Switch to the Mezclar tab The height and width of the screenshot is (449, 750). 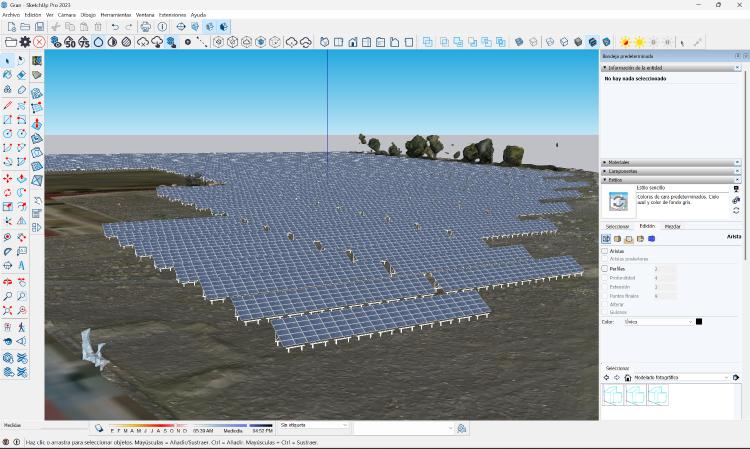[673, 227]
